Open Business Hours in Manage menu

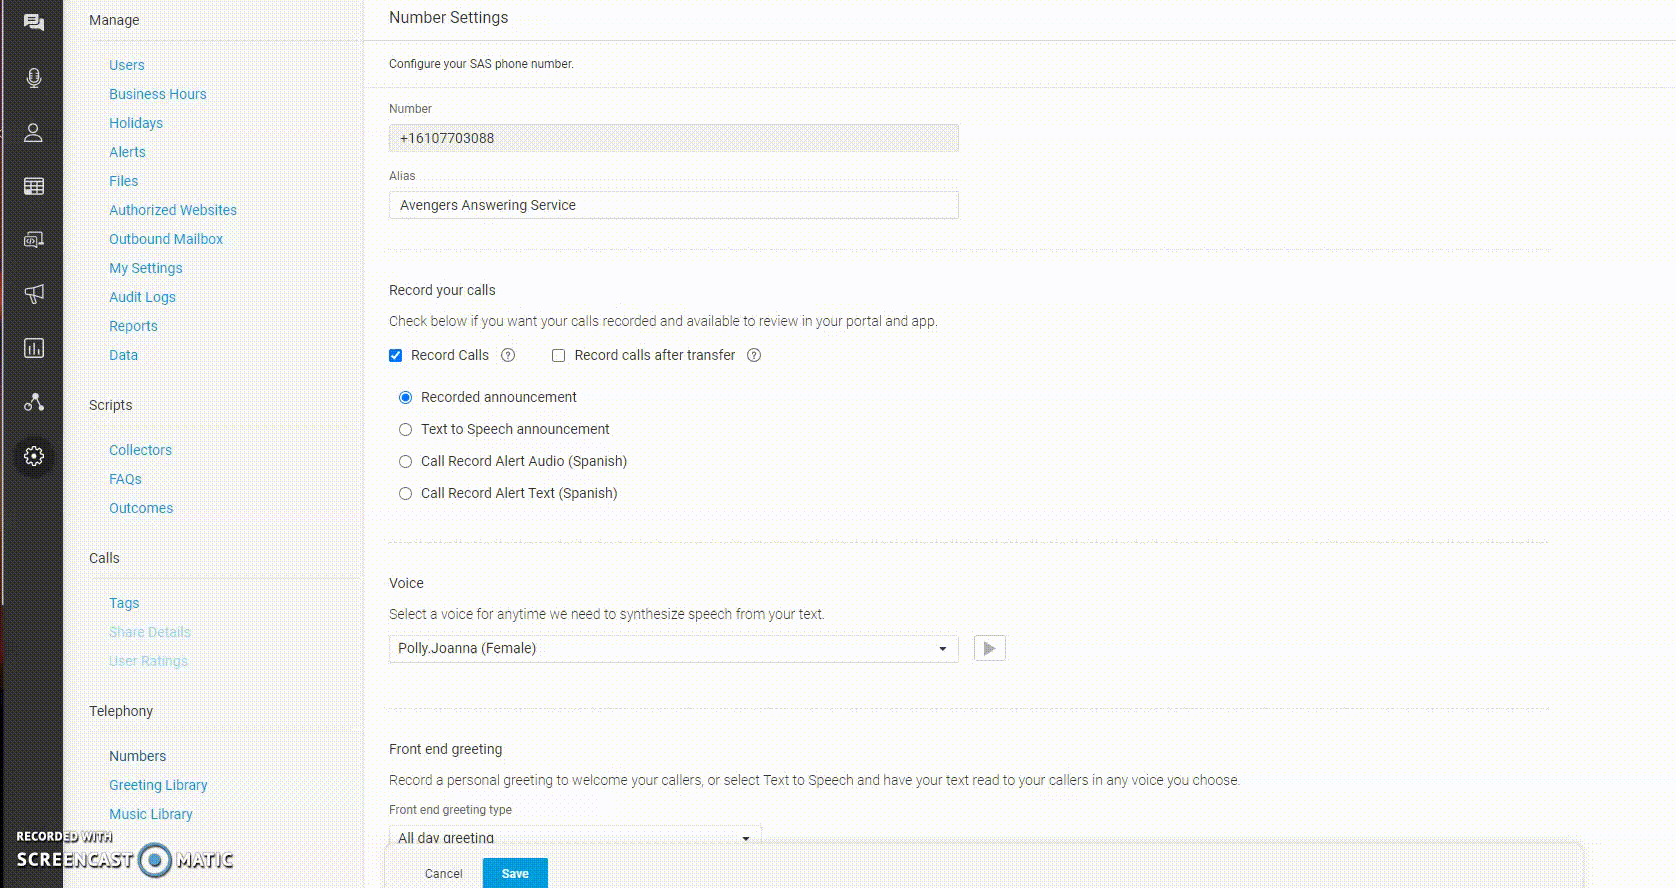(158, 94)
